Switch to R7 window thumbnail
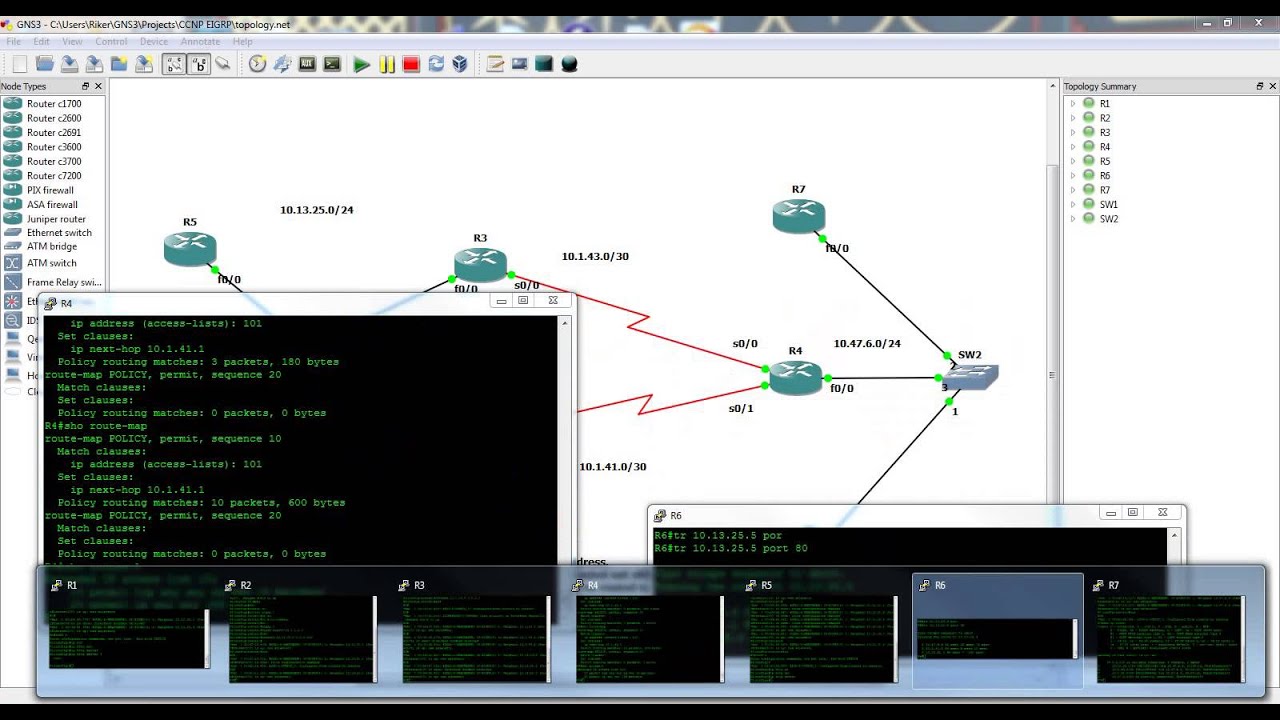1280x720 pixels. click(1171, 630)
